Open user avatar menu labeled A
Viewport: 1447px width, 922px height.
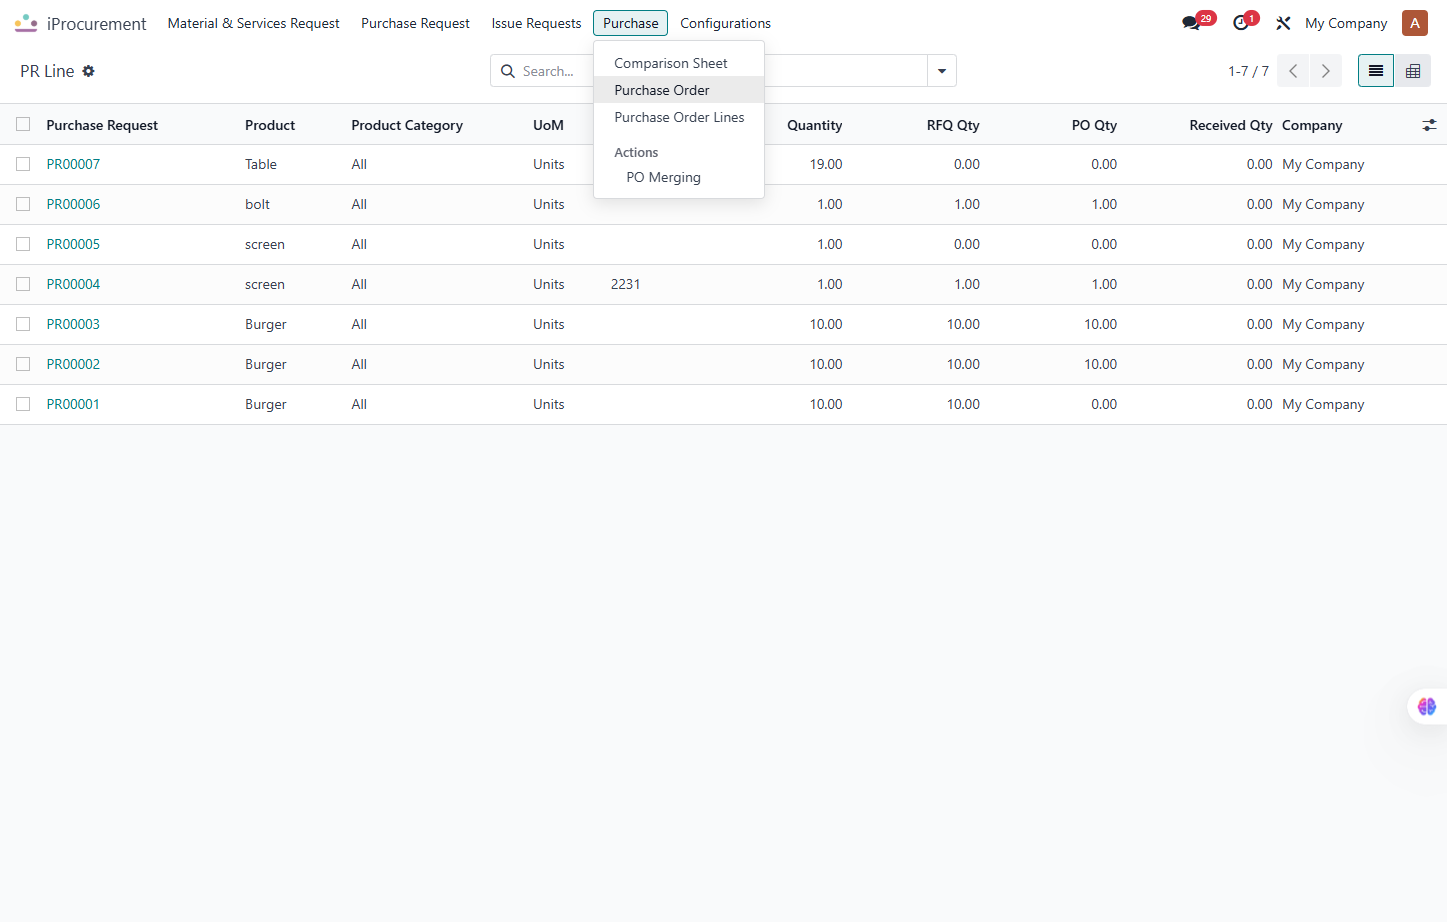pos(1415,23)
